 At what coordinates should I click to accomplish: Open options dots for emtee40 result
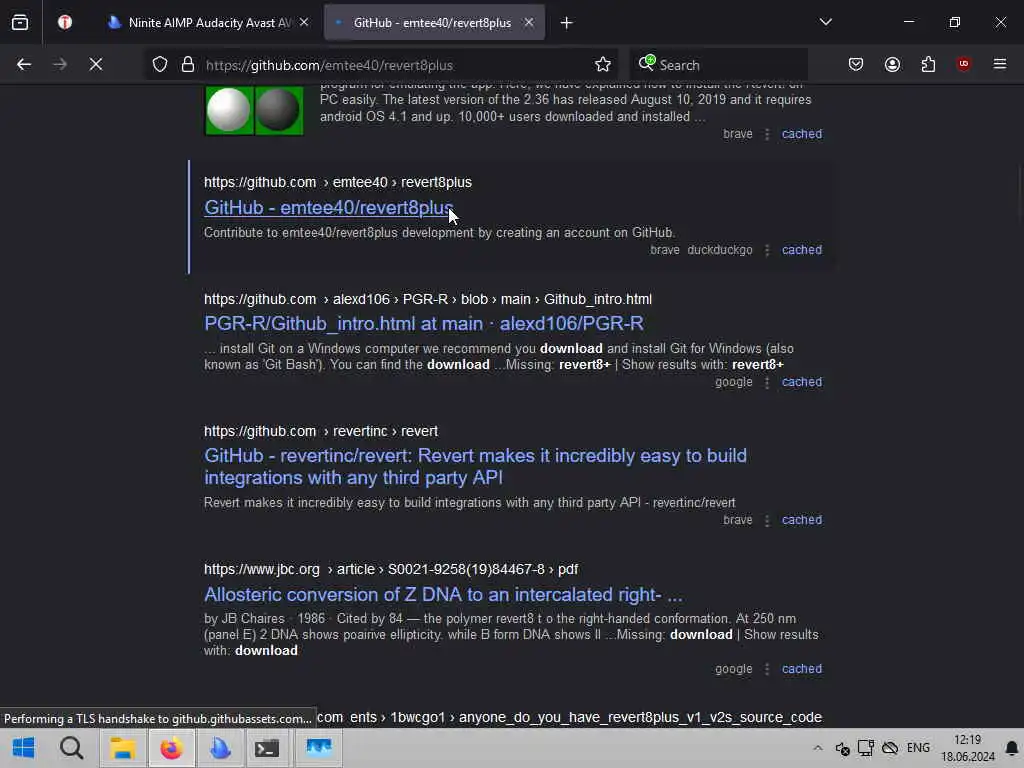point(767,250)
